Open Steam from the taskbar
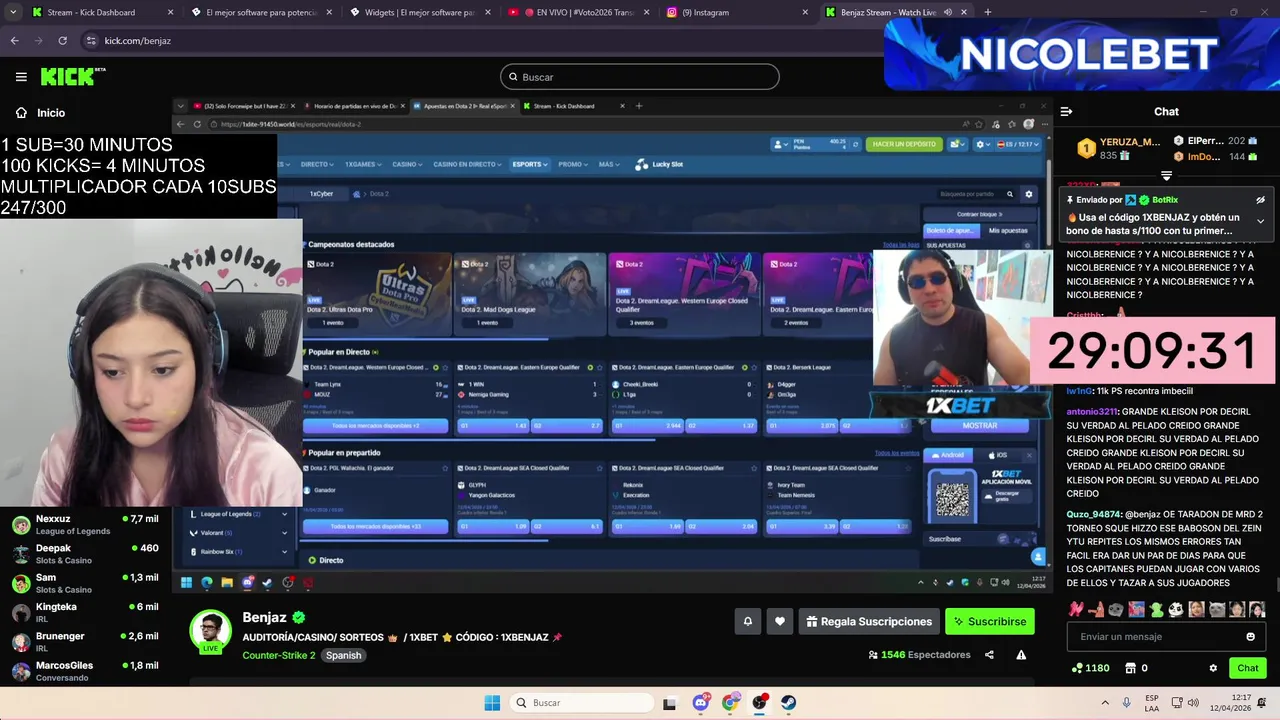Image resolution: width=1280 pixels, height=720 pixels. (789, 703)
